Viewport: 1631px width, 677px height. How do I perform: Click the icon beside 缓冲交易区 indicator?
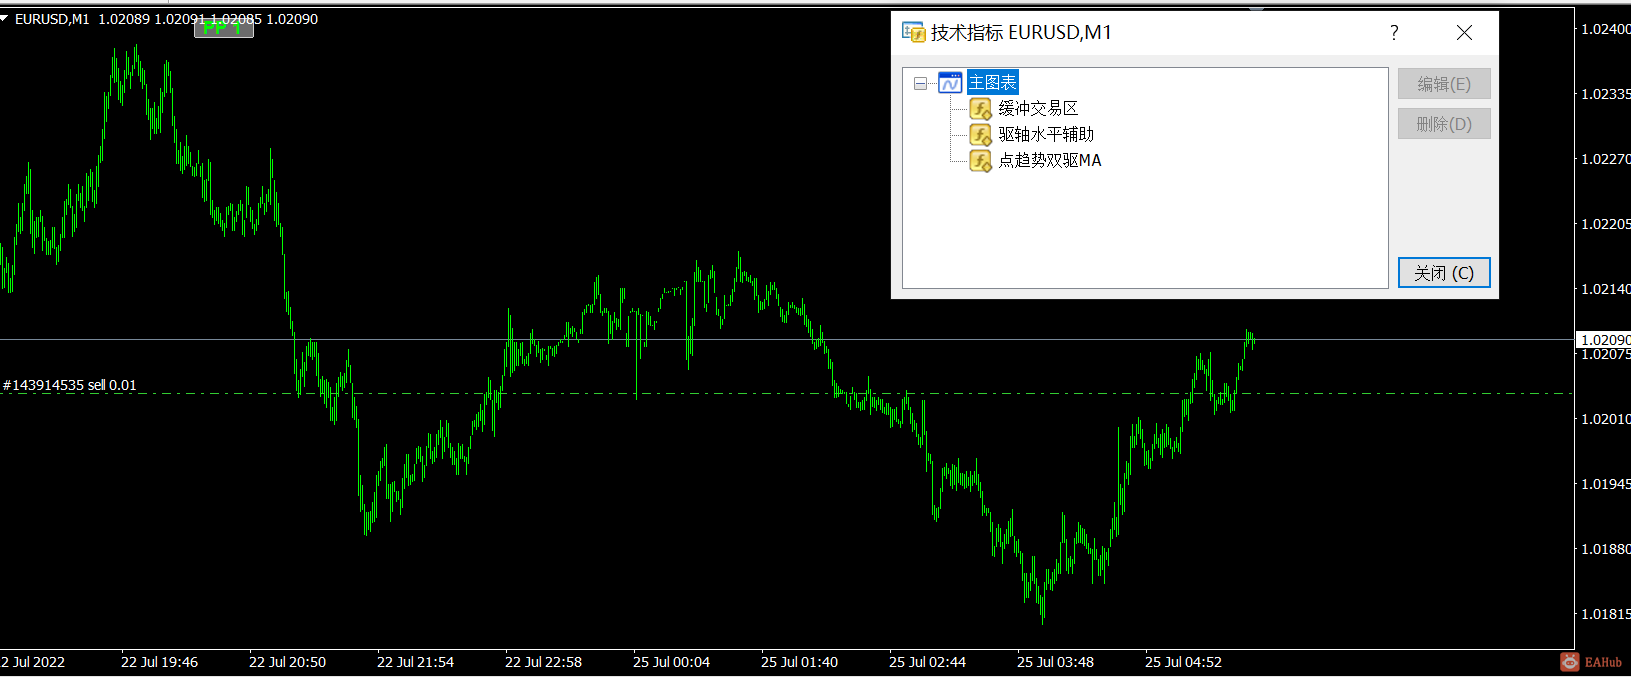pos(981,108)
